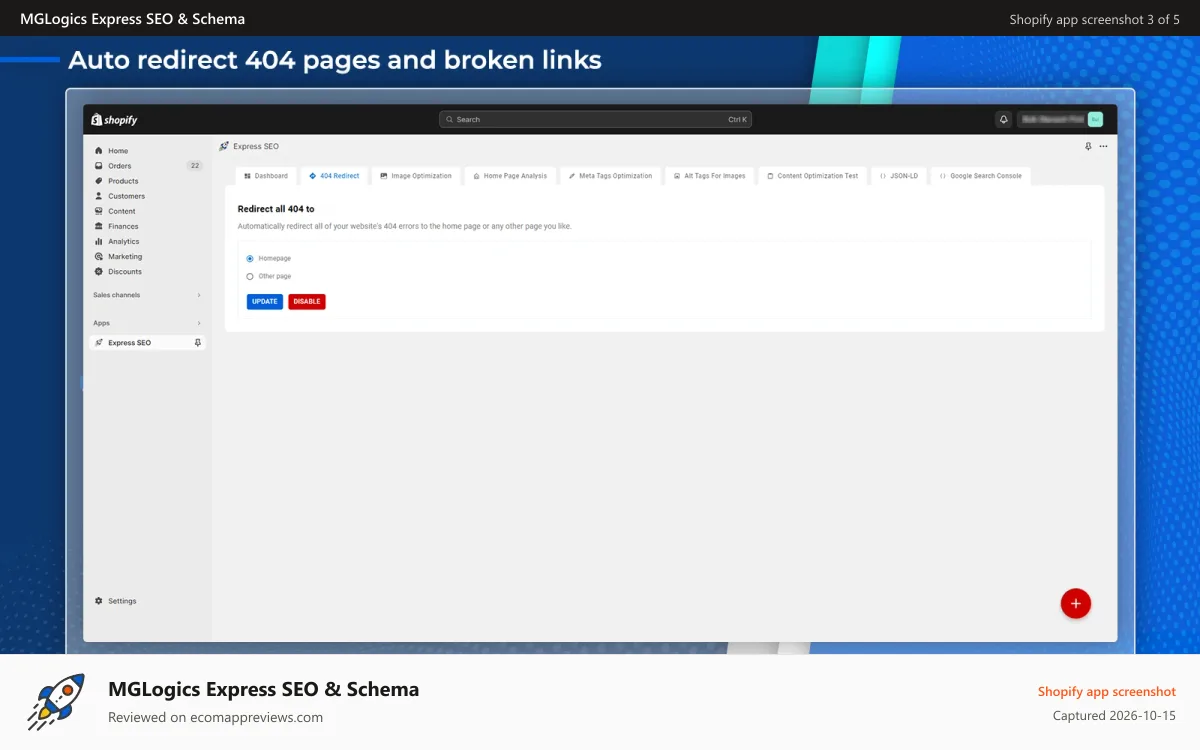Select the Homepage radio option
This screenshot has height=750, width=1200.
coord(250,259)
